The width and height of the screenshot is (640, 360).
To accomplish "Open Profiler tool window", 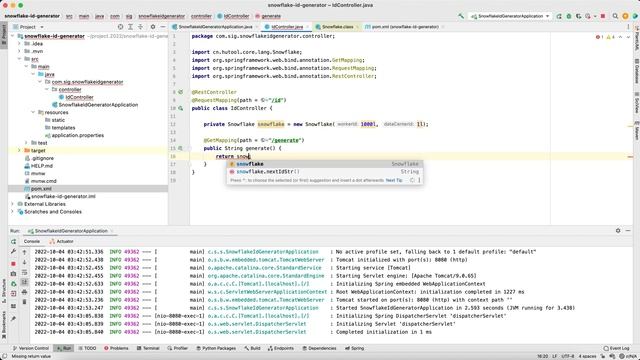I will click(178, 348).
